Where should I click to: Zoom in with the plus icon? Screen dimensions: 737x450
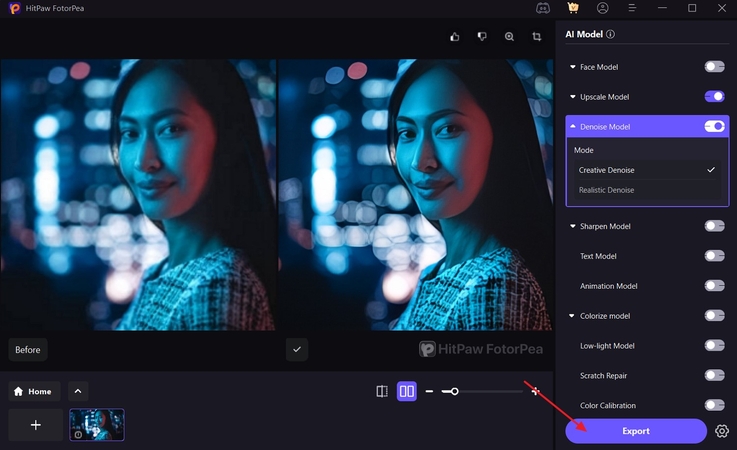click(535, 391)
